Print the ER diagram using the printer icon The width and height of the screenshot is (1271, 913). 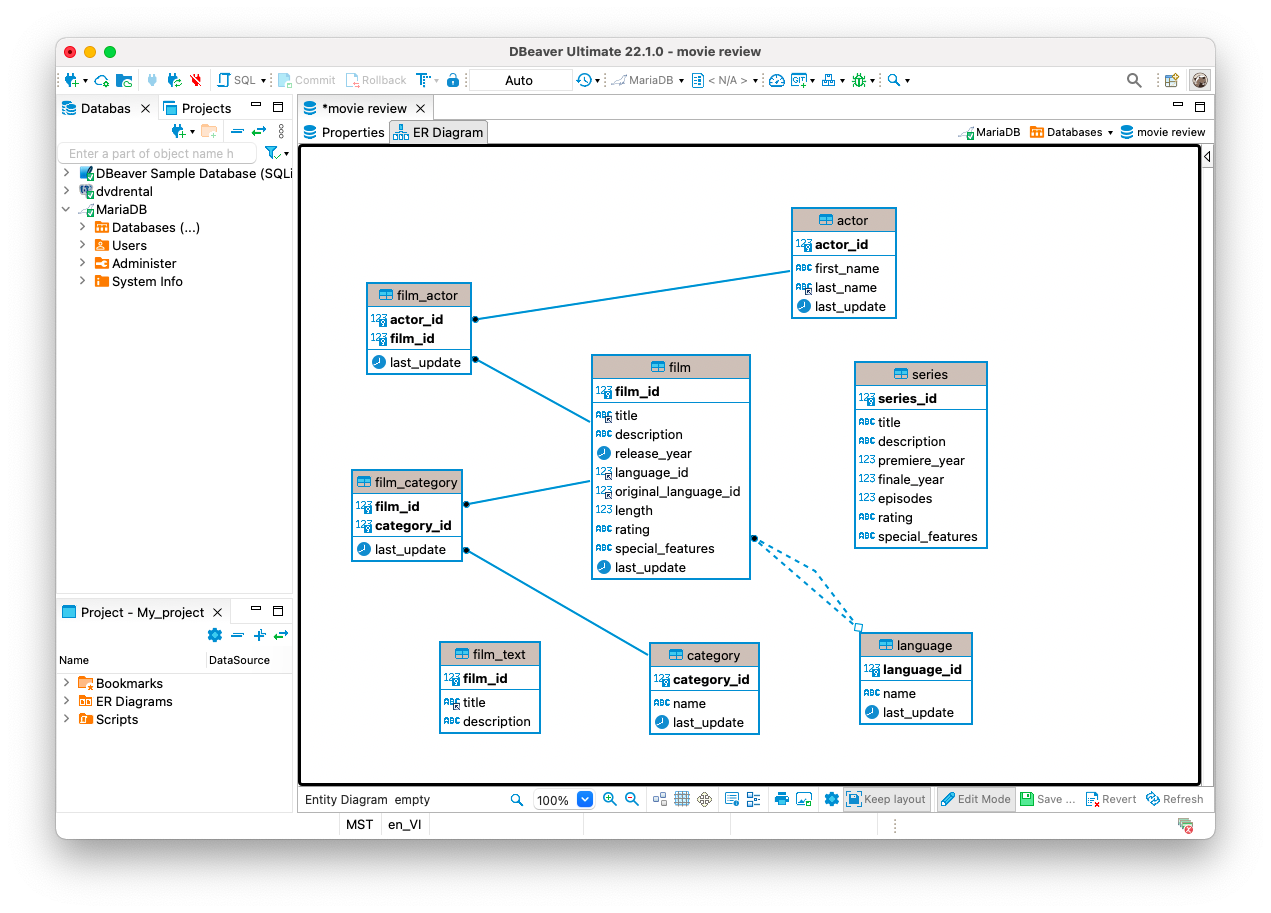782,799
